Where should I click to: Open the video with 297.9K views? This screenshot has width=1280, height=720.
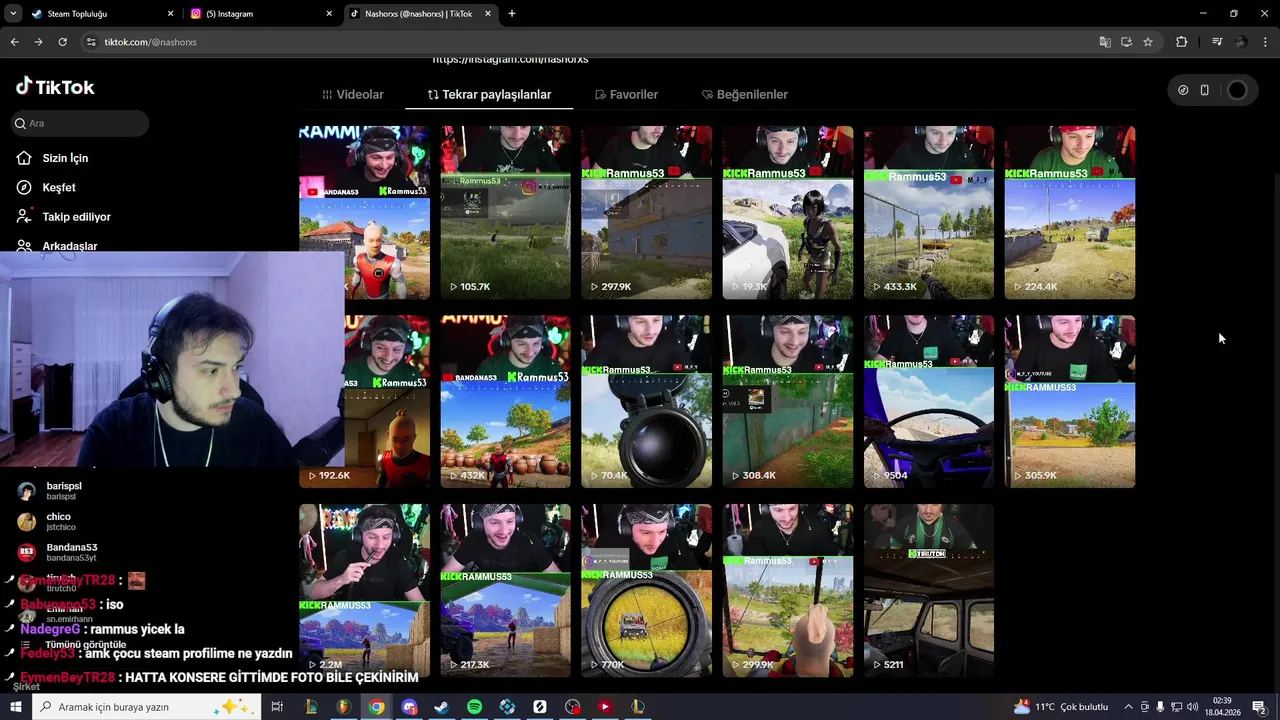click(x=647, y=212)
